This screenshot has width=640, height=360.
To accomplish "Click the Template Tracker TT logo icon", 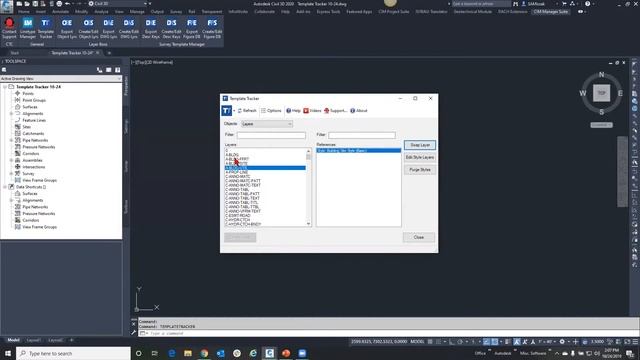I will 227,111.
